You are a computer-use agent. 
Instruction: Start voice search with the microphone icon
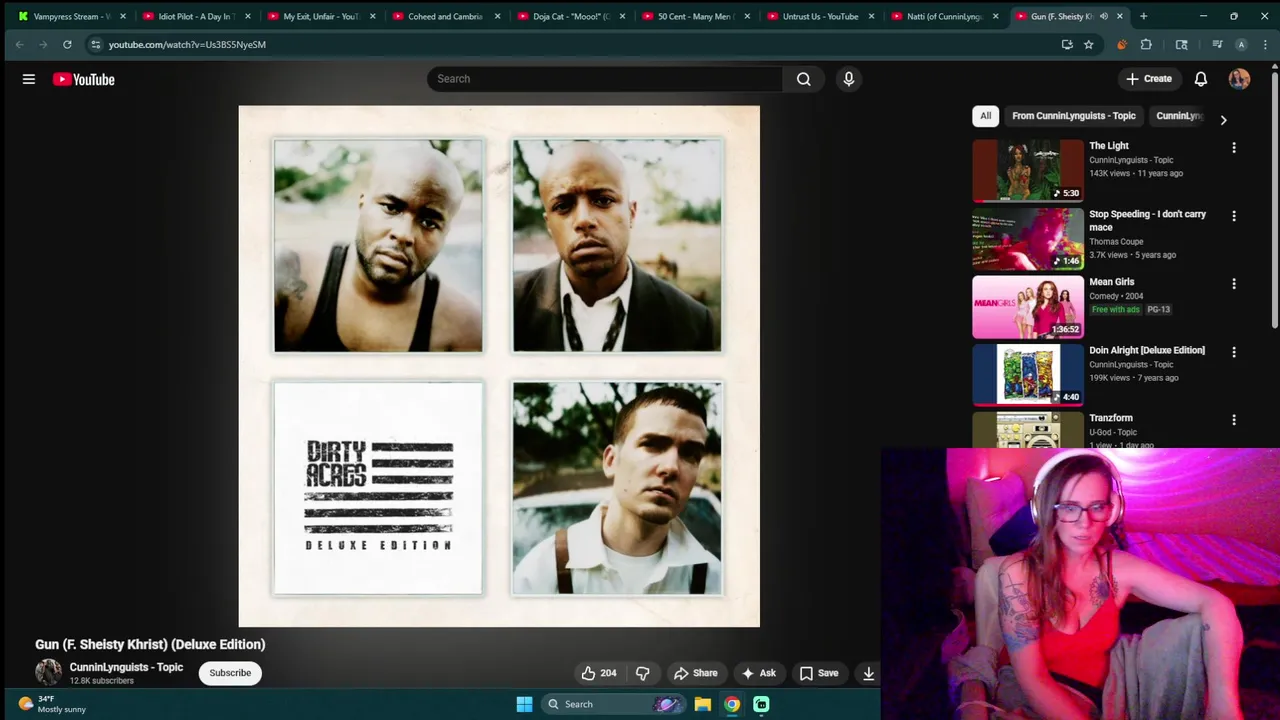pyautogui.click(x=849, y=79)
